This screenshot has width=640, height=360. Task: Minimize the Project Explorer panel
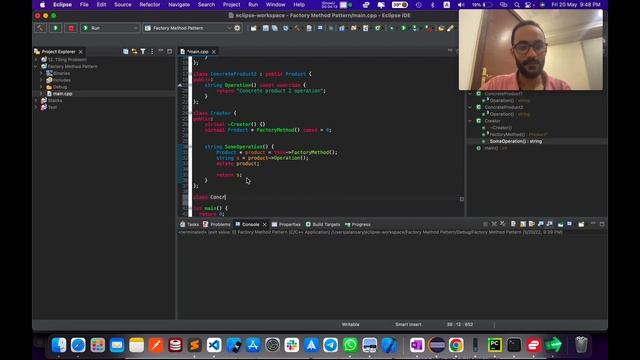coord(161,51)
